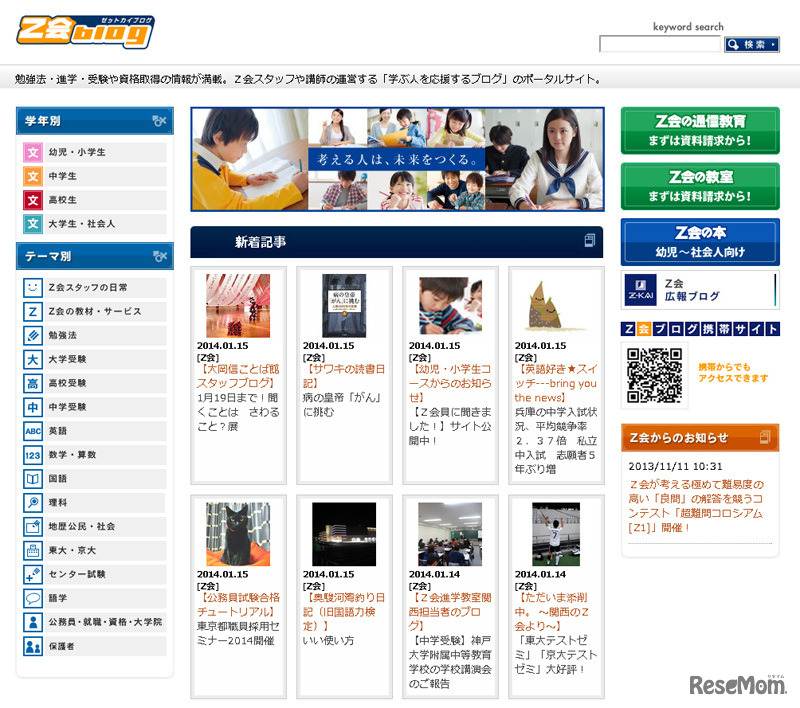Open 公務員試験合格チュートリアル article link
Screen dimensions: 800x708
tap(238, 604)
